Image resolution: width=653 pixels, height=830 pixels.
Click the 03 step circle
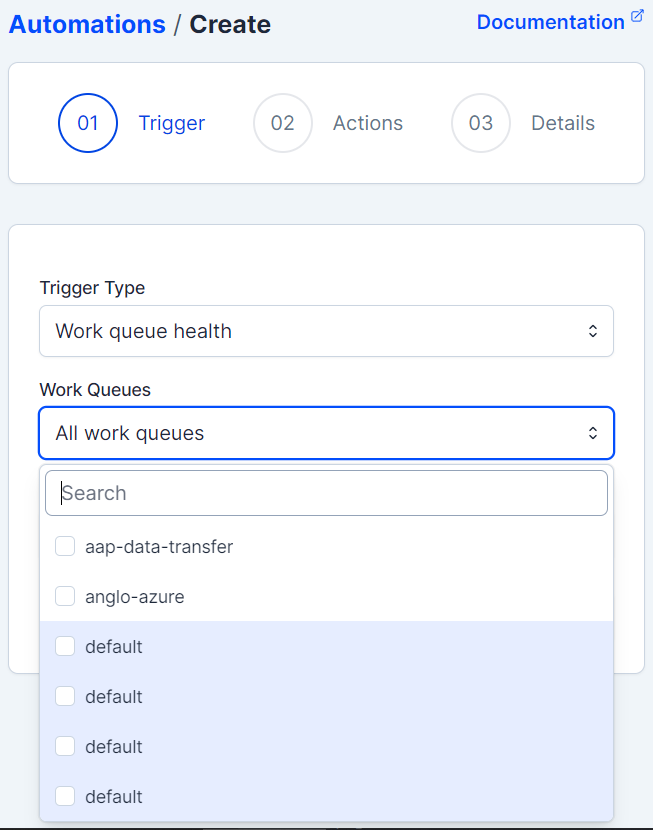481,123
